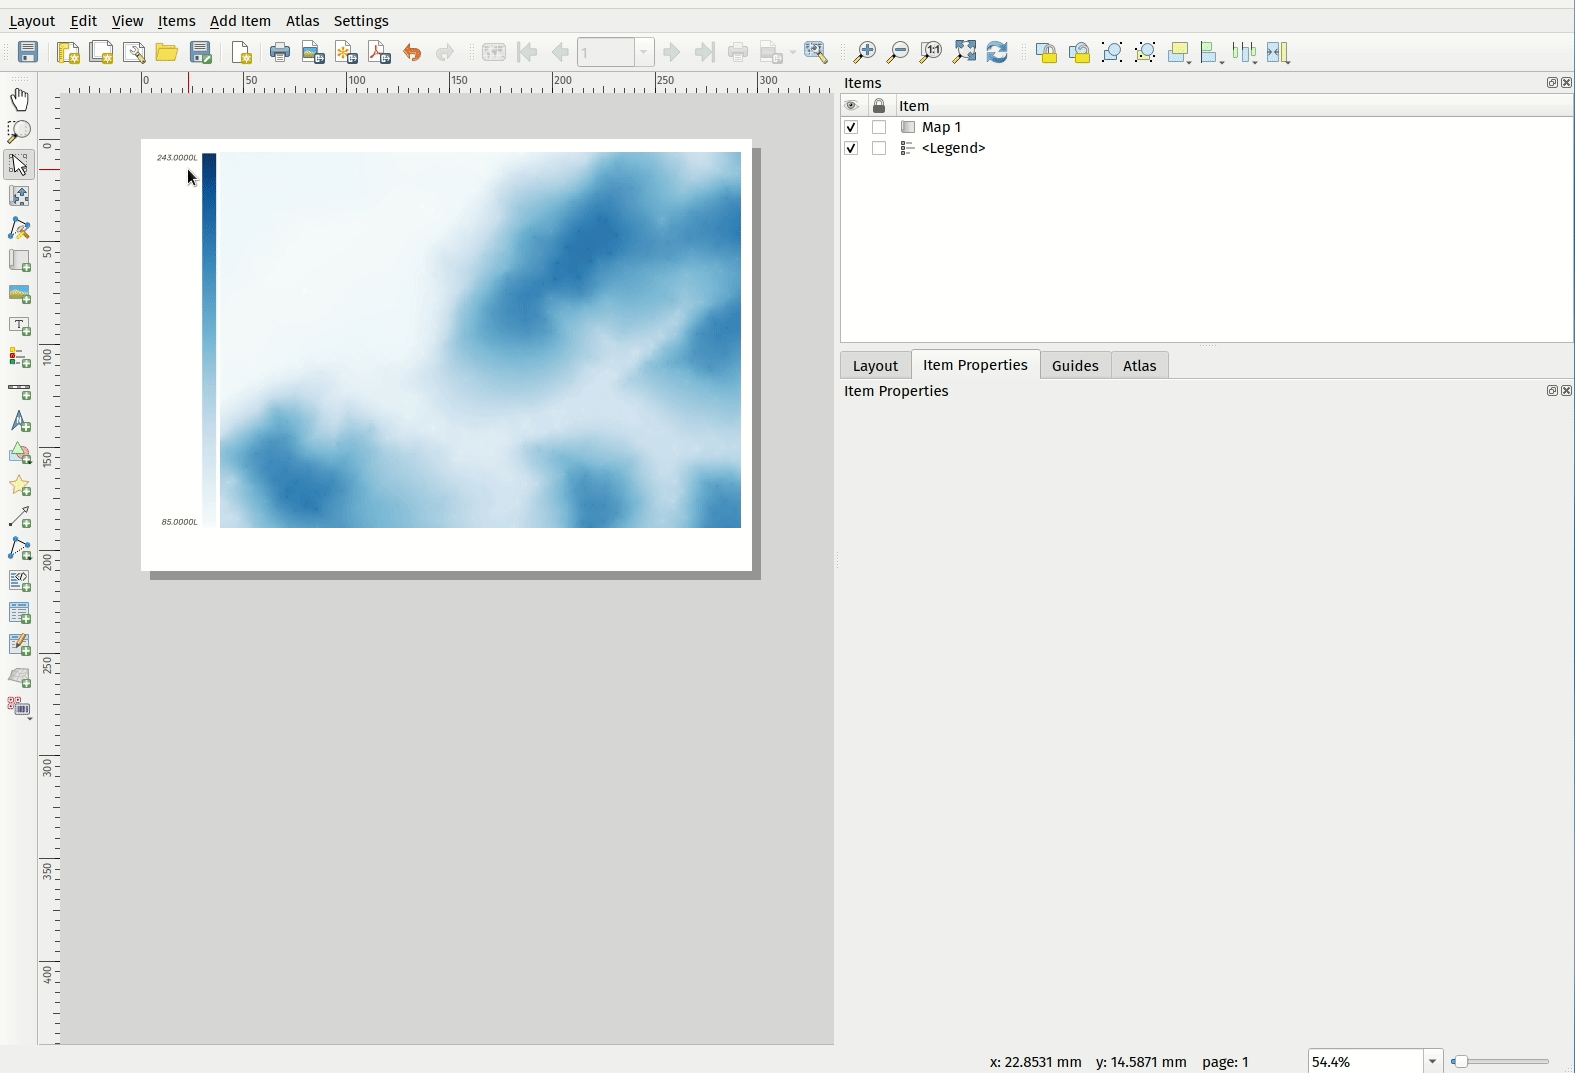Viewport: 1575px width, 1073px height.
Task: Open the zoom level dropdown arrow
Action: click(x=1434, y=1061)
